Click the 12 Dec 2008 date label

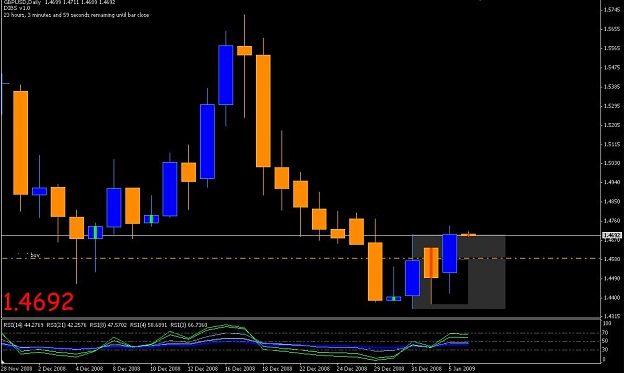[x=202, y=369]
